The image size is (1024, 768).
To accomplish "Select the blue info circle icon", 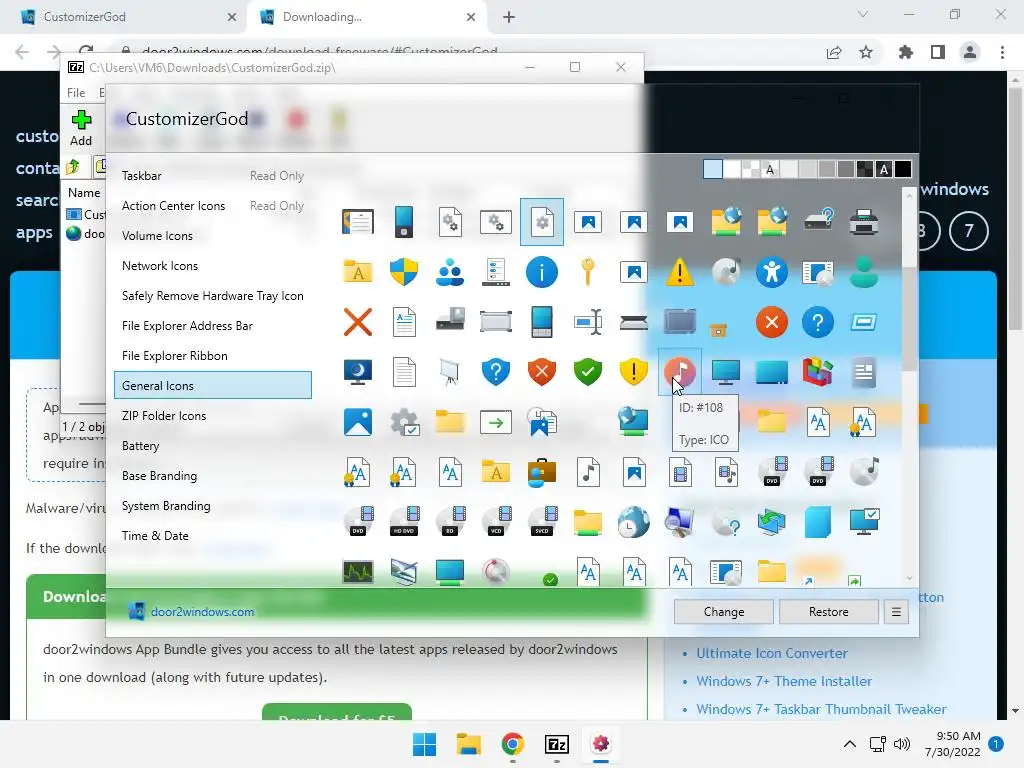I will (541, 272).
